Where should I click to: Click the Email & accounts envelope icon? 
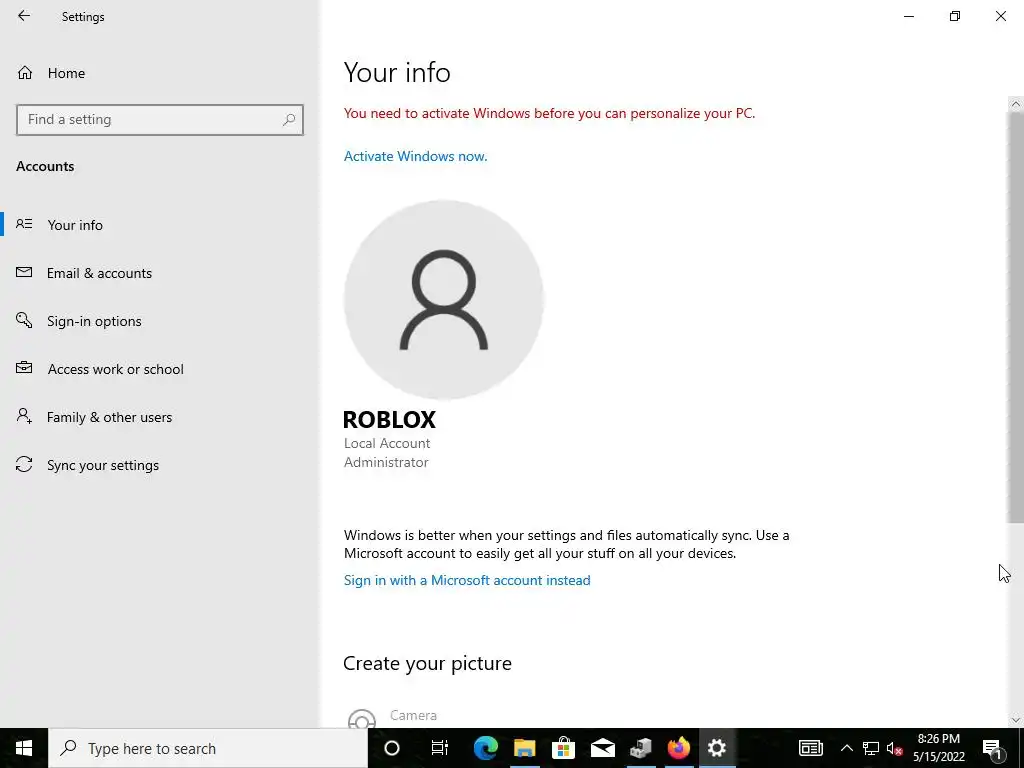pos(24,272)
